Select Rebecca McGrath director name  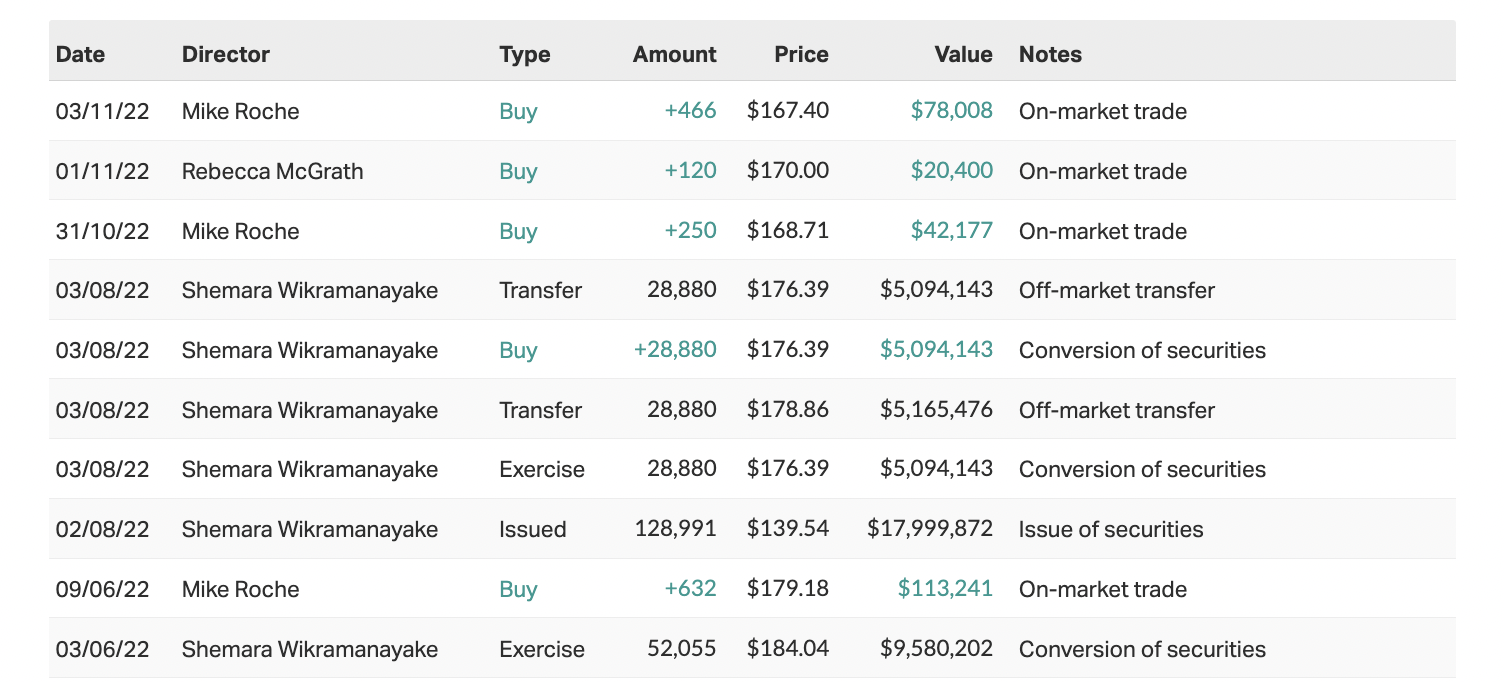272,171
